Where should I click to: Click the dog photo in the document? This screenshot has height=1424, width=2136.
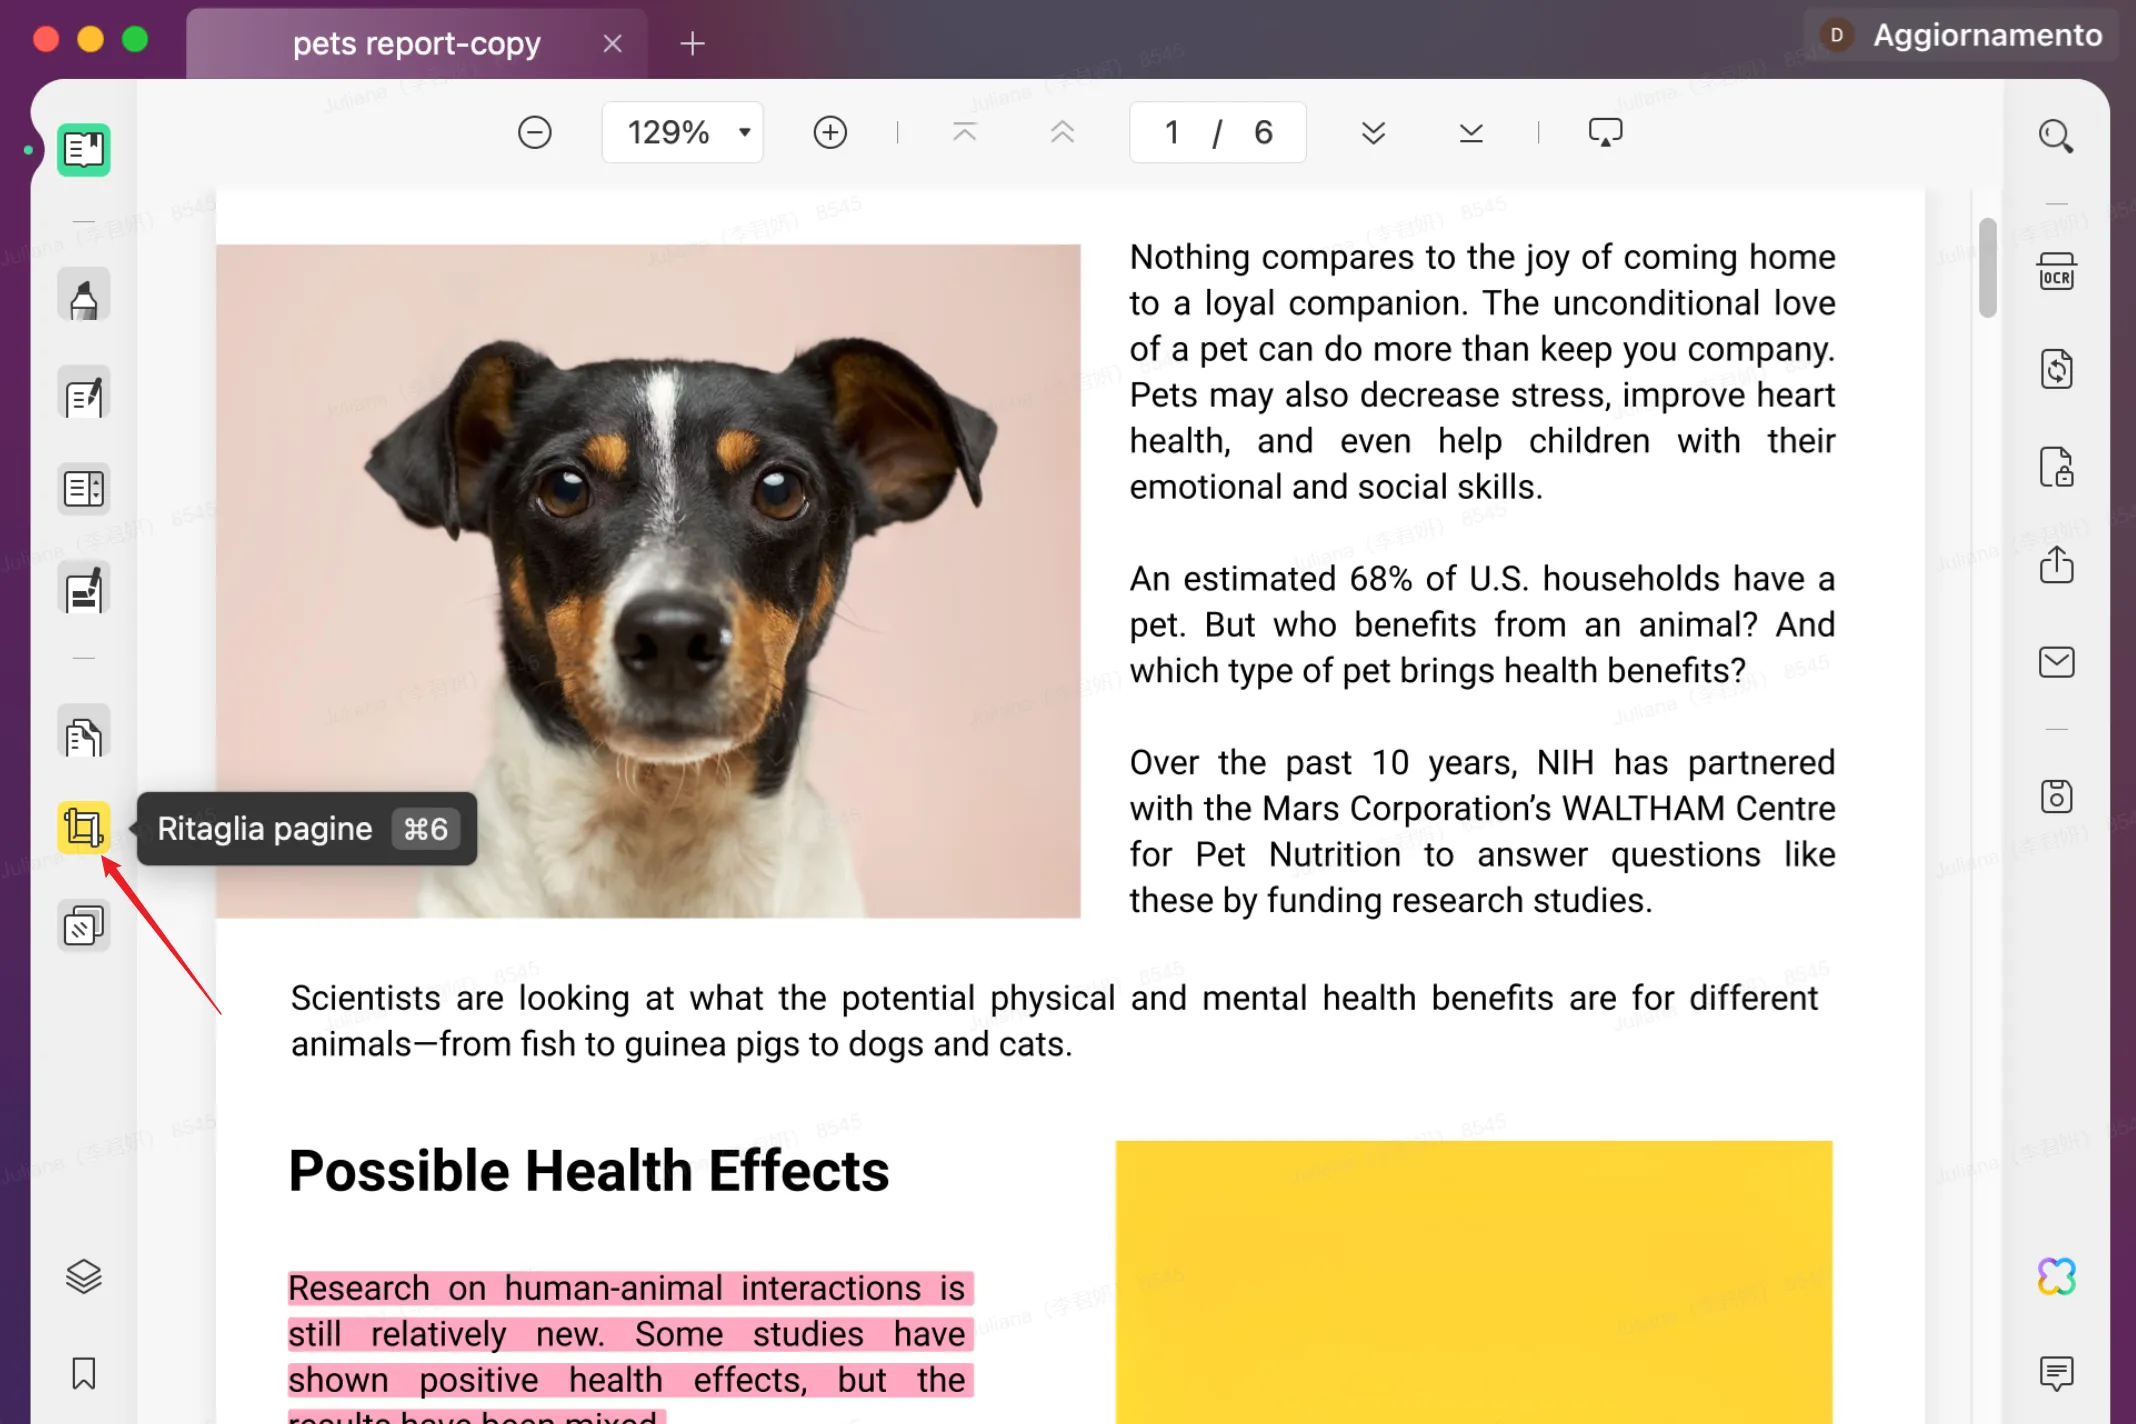tap(648, 581)
